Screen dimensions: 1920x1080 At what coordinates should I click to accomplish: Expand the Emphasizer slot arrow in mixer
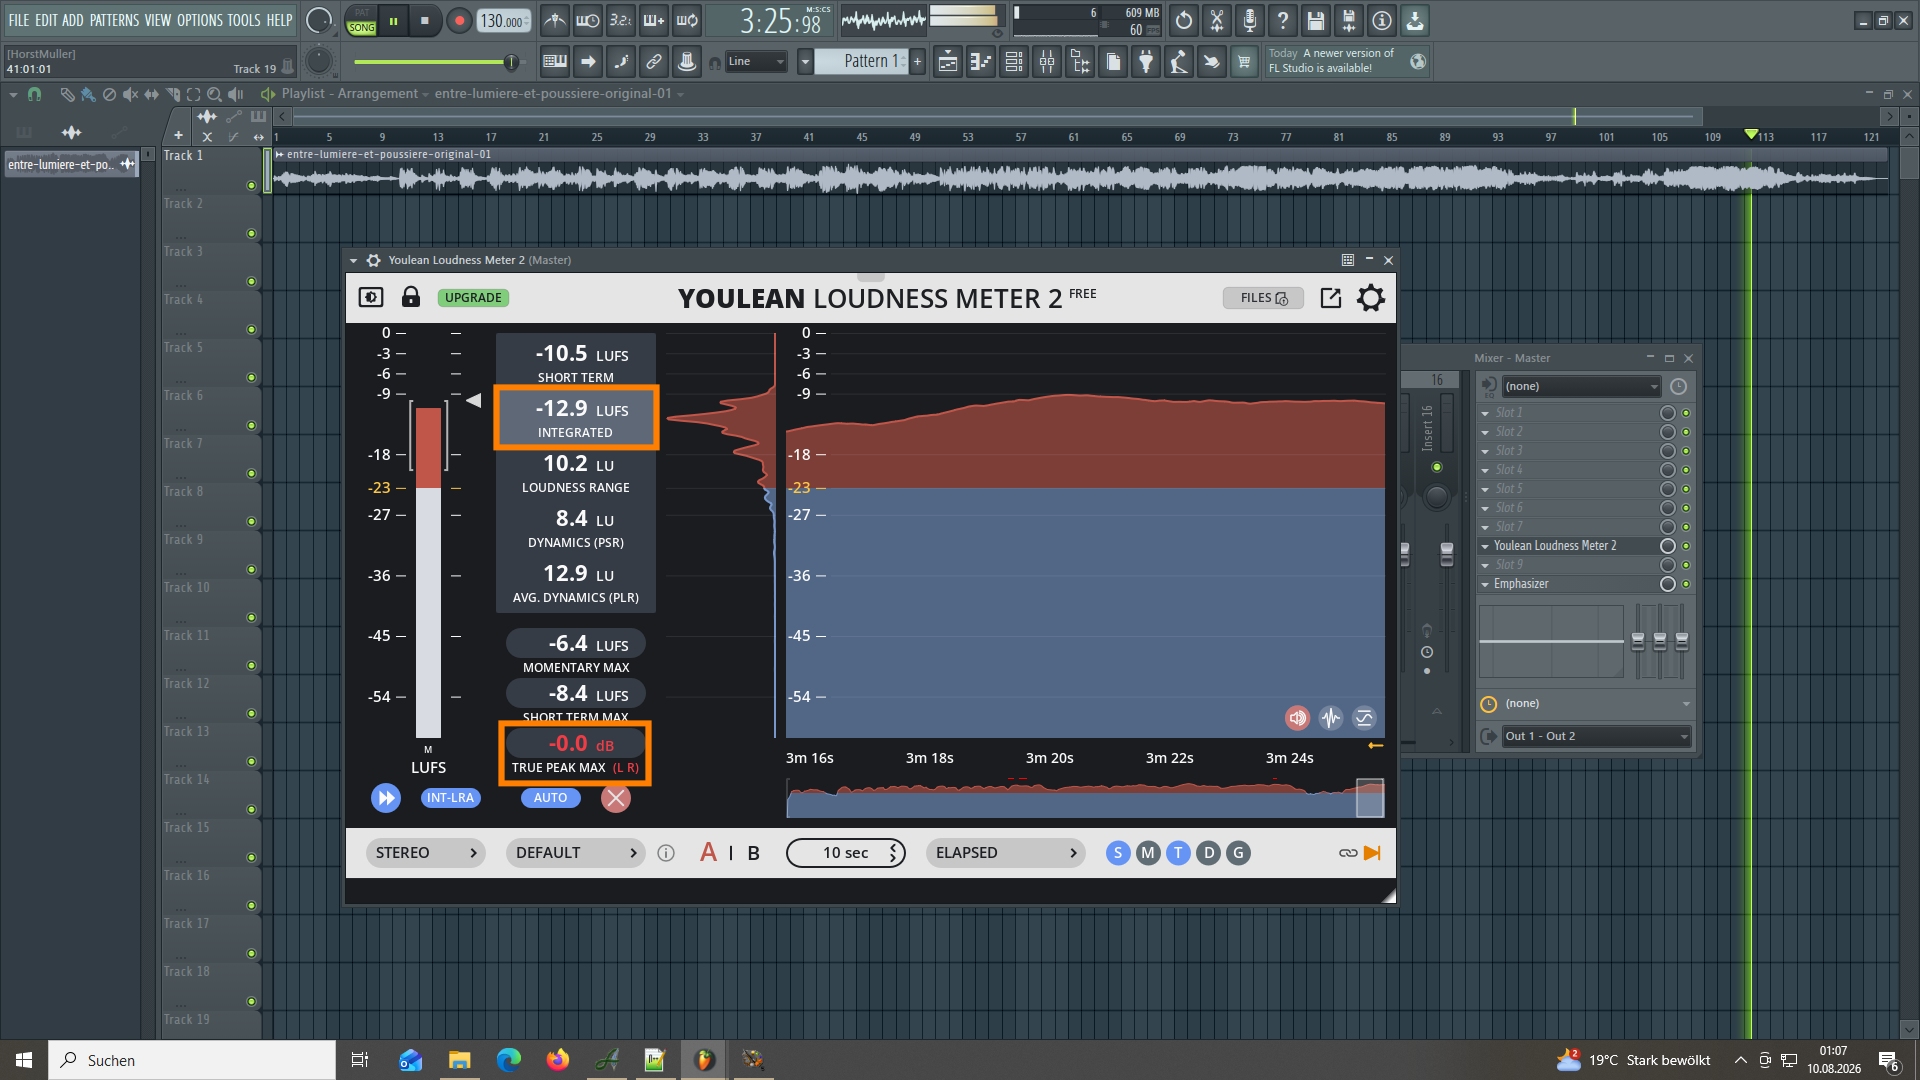pos(1485,584)
